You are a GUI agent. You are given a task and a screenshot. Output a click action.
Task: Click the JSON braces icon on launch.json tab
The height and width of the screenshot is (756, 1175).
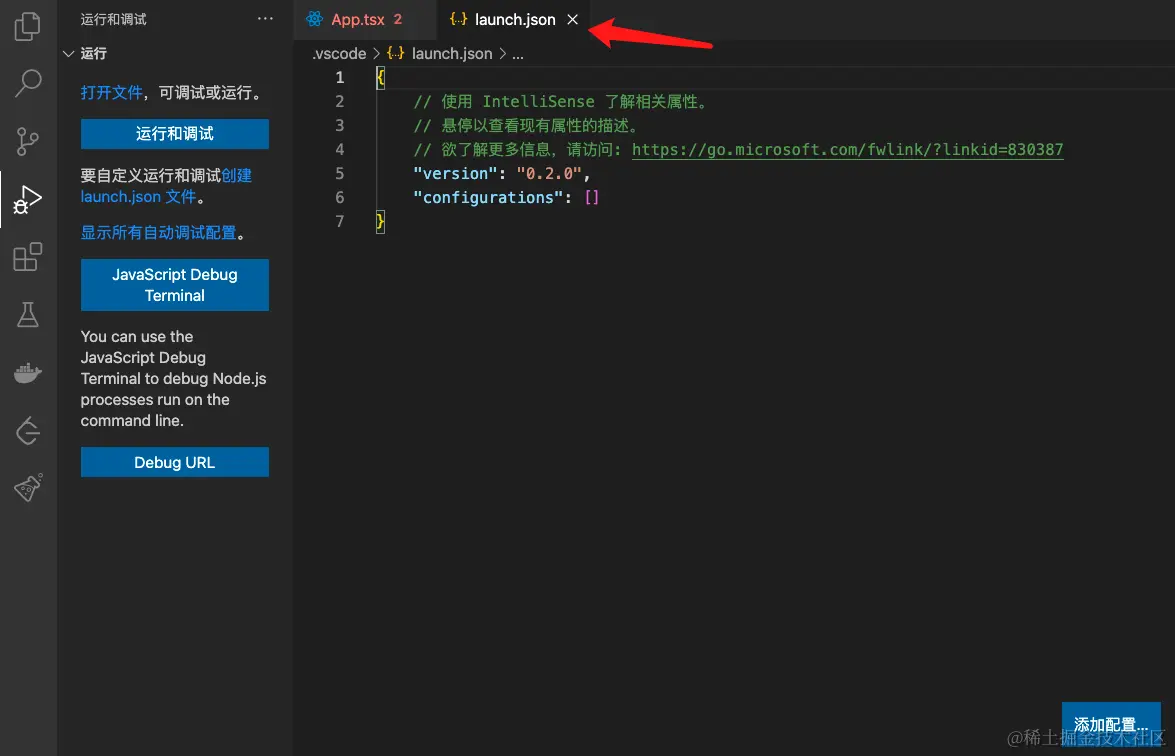coord(459,19)
